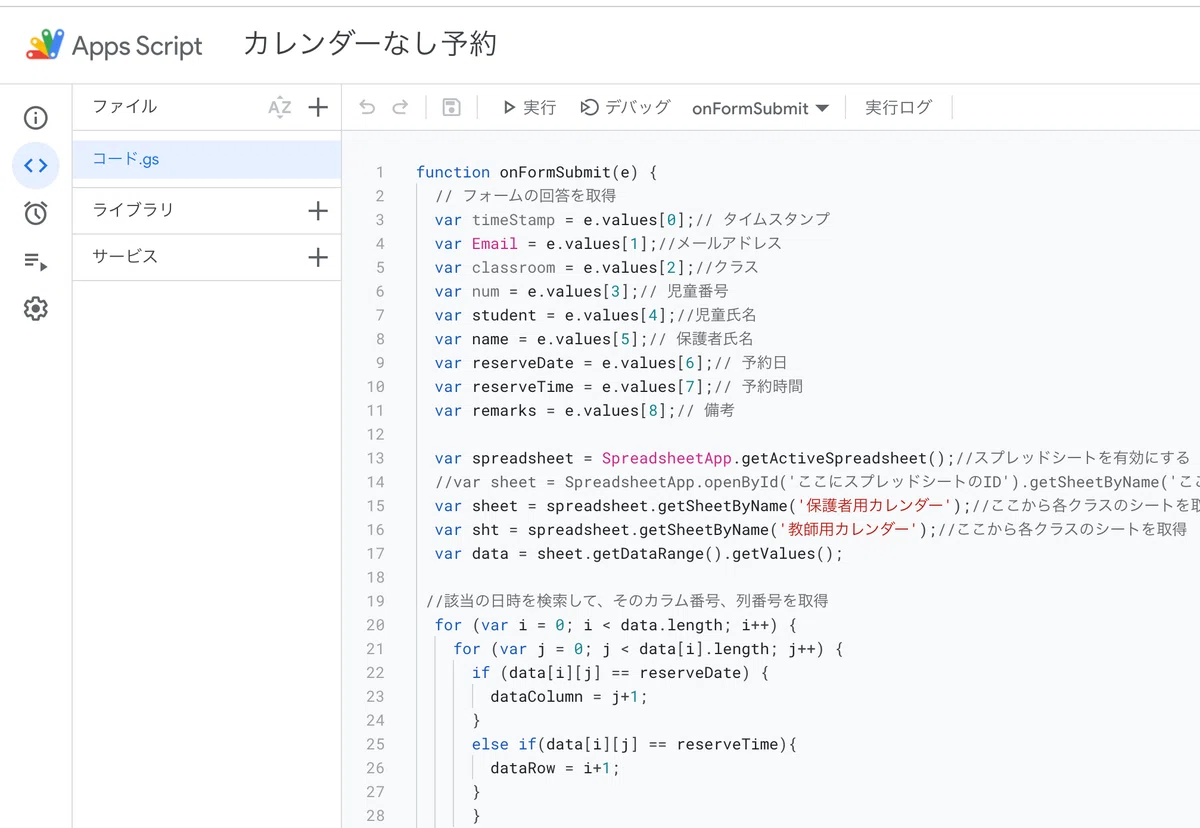Click line number 1 in gutter
This screenshot has width=1200, height=828.
380,172
